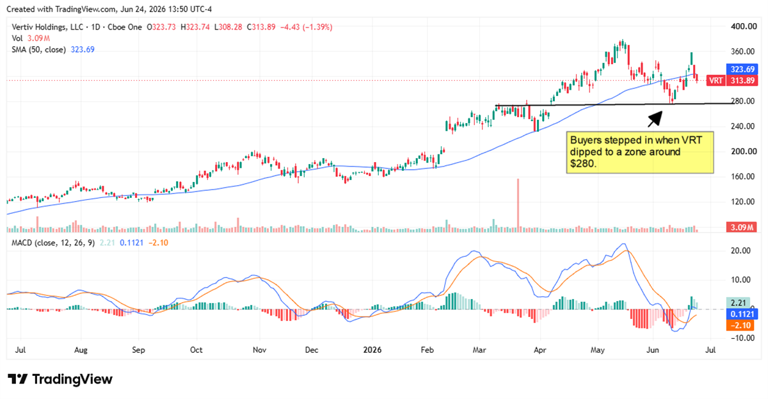
Task: Click the yellow 'Buyers stepped in' note box
Action: click(640, 152)
